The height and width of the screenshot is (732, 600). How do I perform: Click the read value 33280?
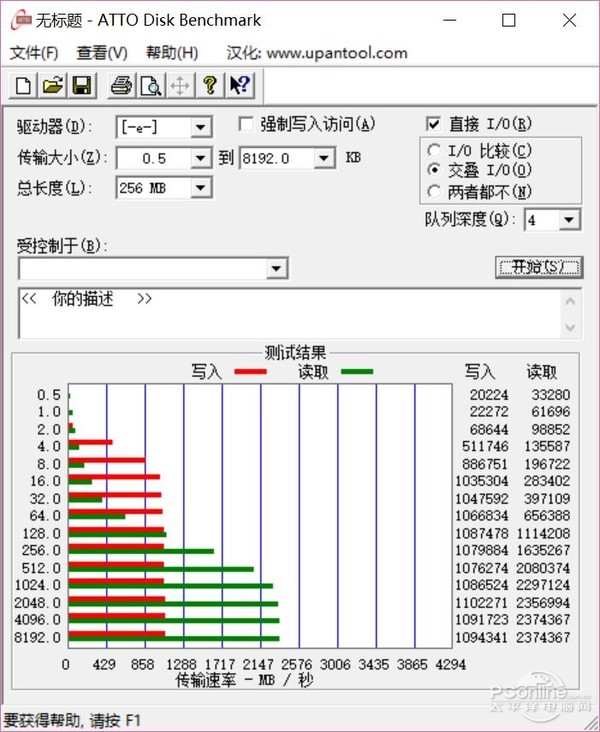(551, 394)
